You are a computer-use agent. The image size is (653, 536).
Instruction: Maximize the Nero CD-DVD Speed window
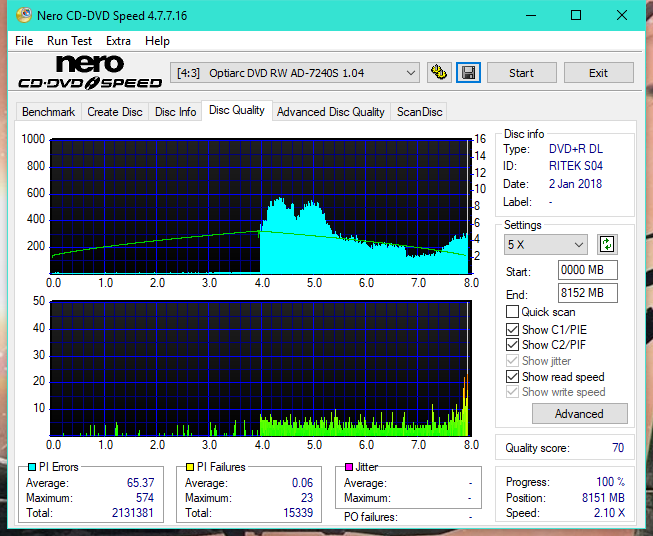tap(576, 15)
